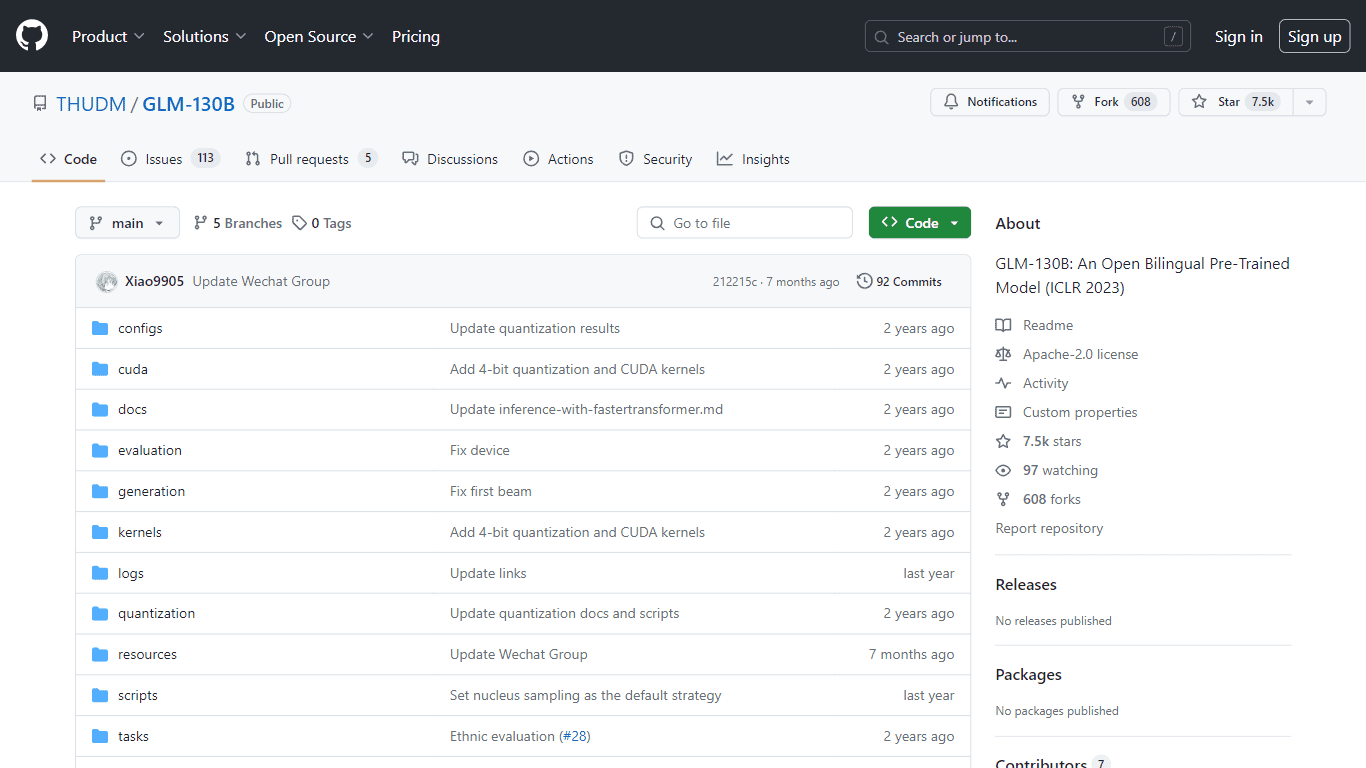The image size is (1366, 768).
Task: Click the logs folder icon
Action: pos(100,573)
